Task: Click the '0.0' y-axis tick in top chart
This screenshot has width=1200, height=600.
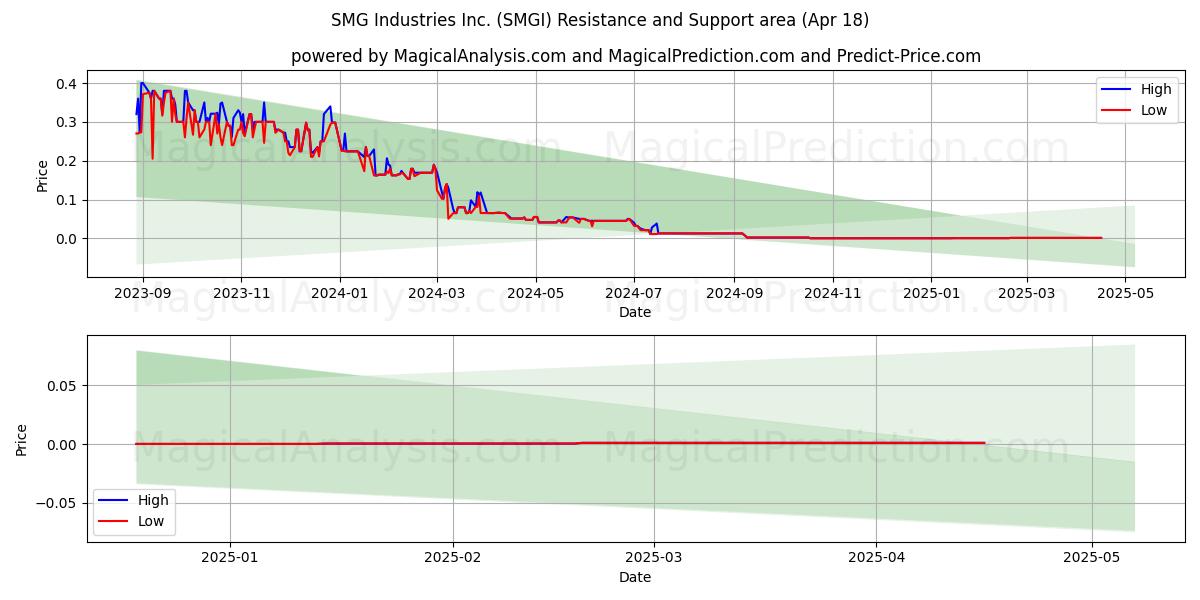Action: (69, 239)
